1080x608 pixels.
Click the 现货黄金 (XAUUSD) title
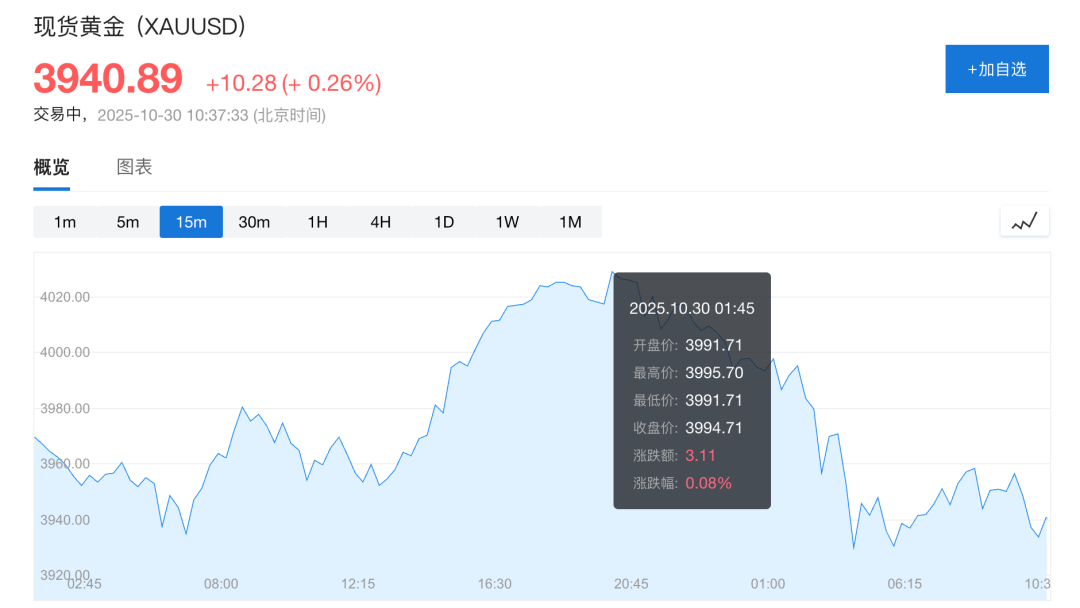140,27
